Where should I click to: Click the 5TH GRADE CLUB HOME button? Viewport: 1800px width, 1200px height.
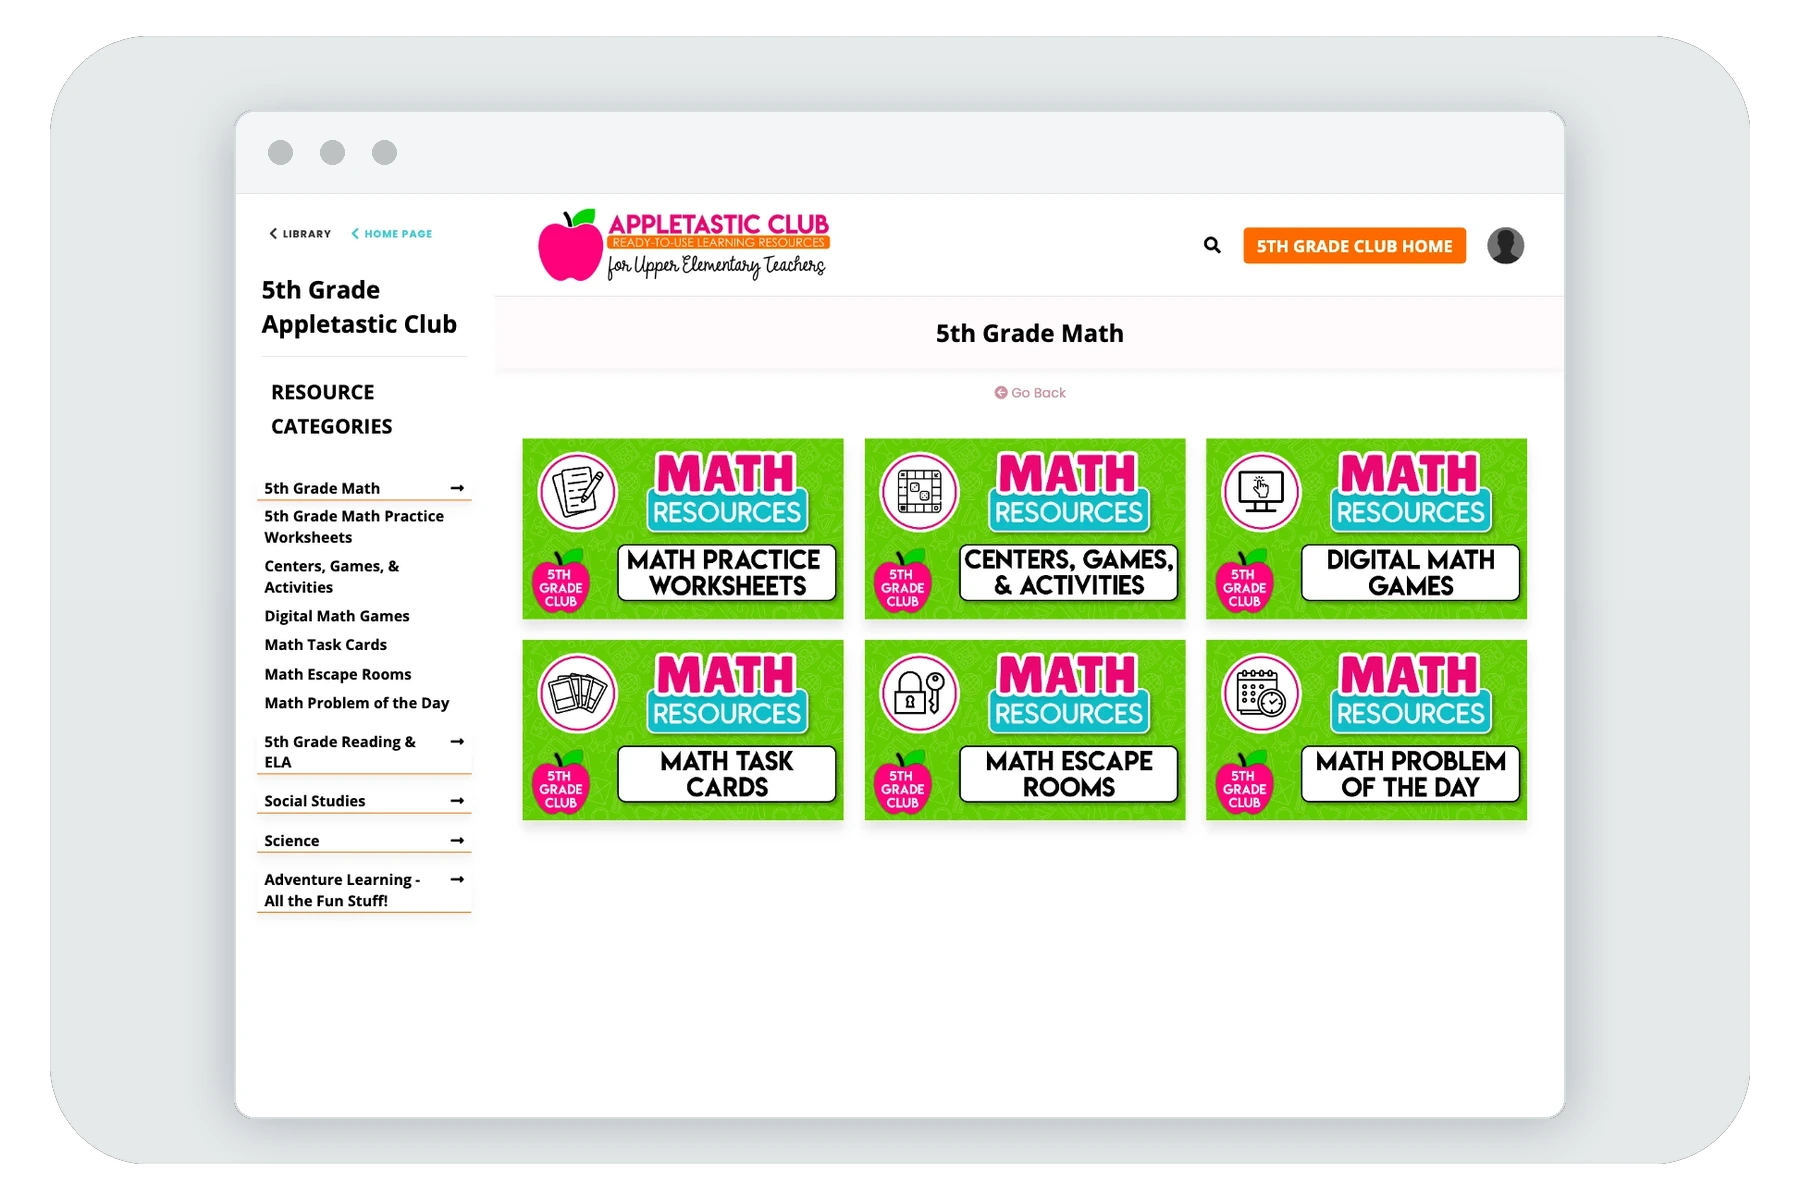(1354, 246)
